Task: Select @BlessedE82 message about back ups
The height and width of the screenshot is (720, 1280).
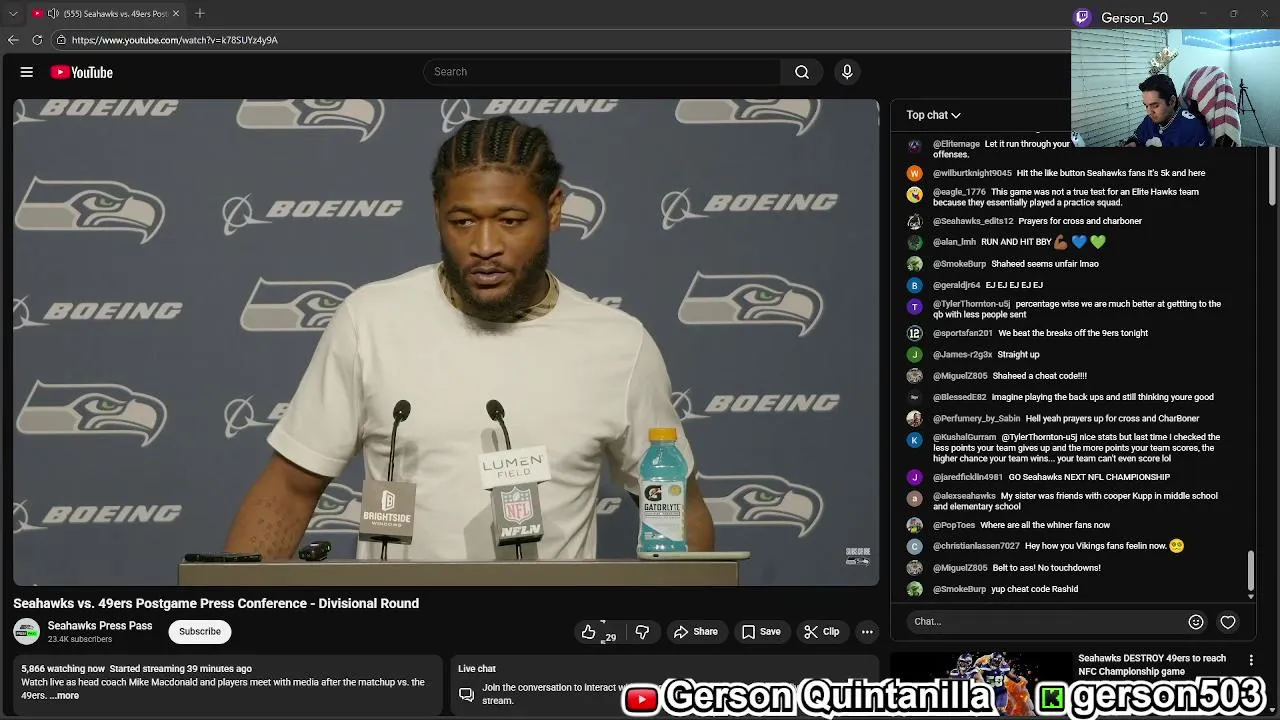Action: tap(1102, 397)
